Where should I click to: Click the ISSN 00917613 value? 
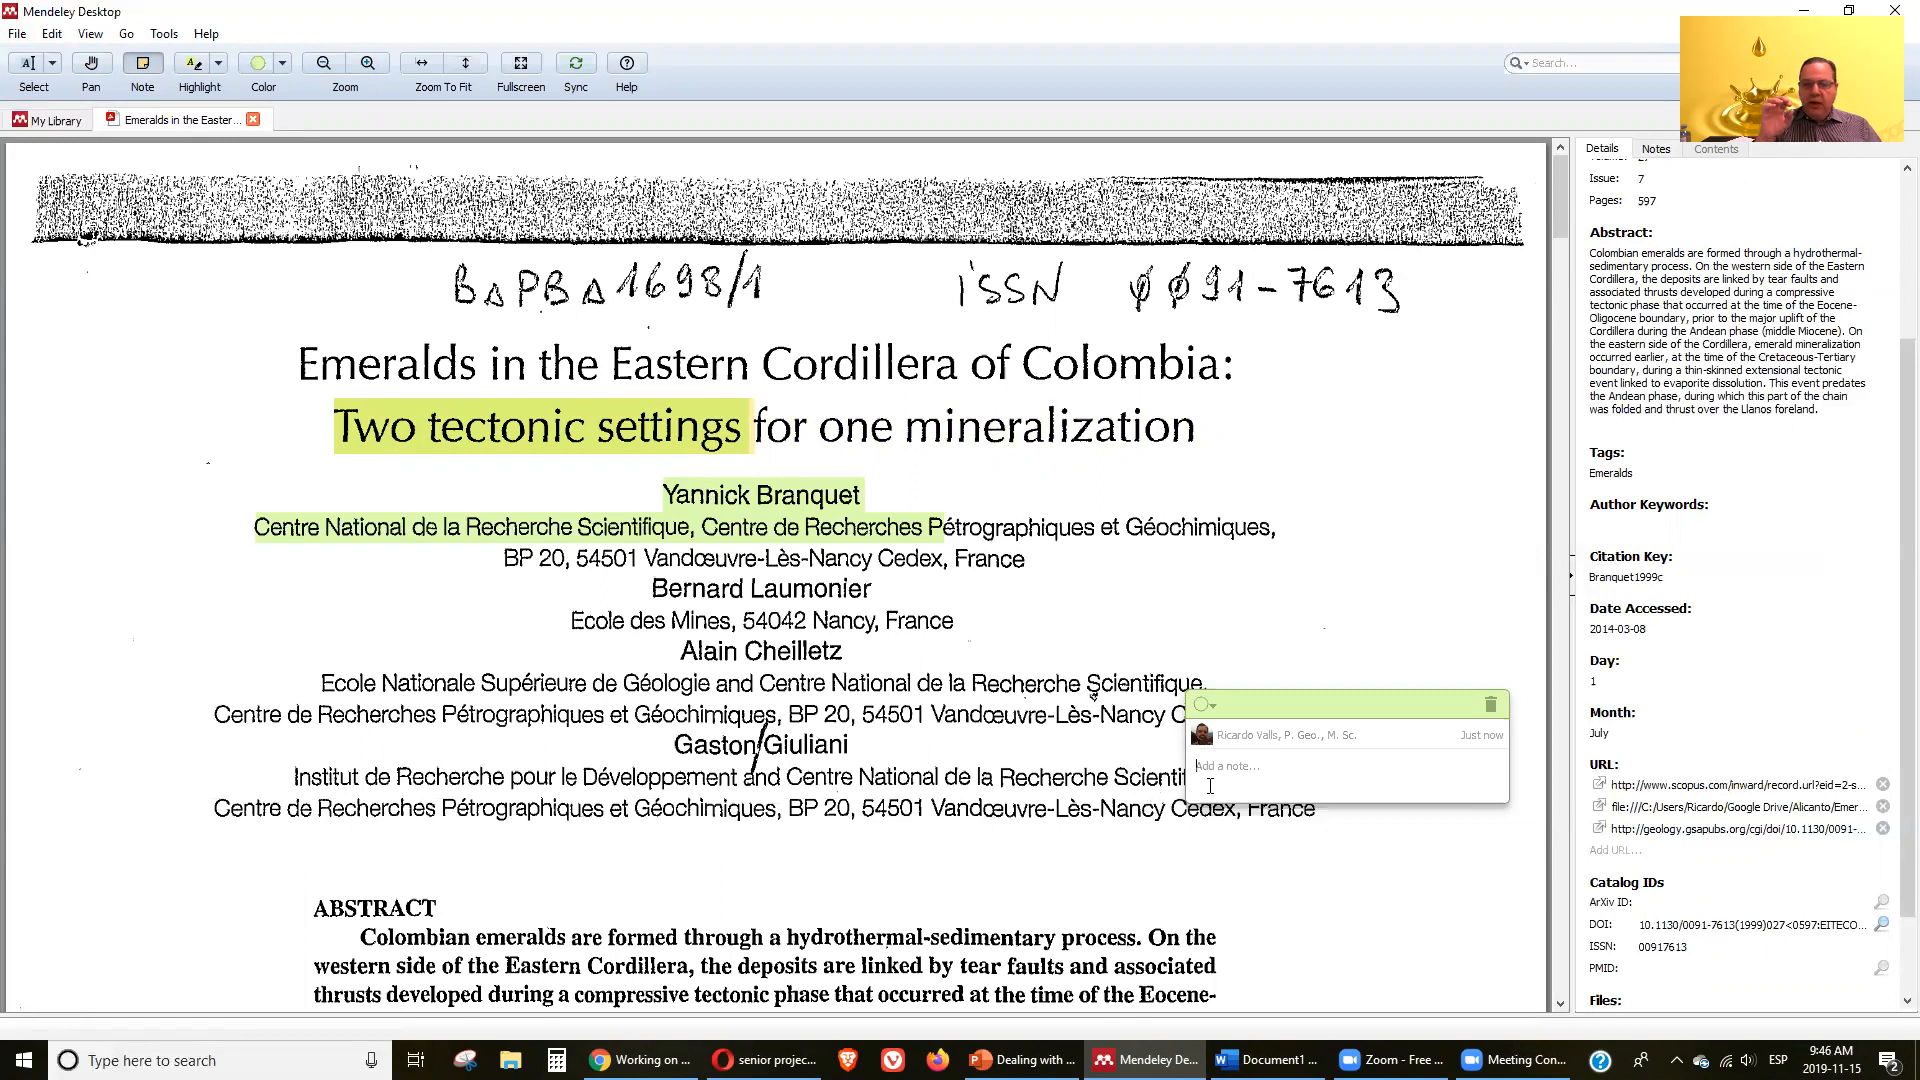coord(1662,947)
